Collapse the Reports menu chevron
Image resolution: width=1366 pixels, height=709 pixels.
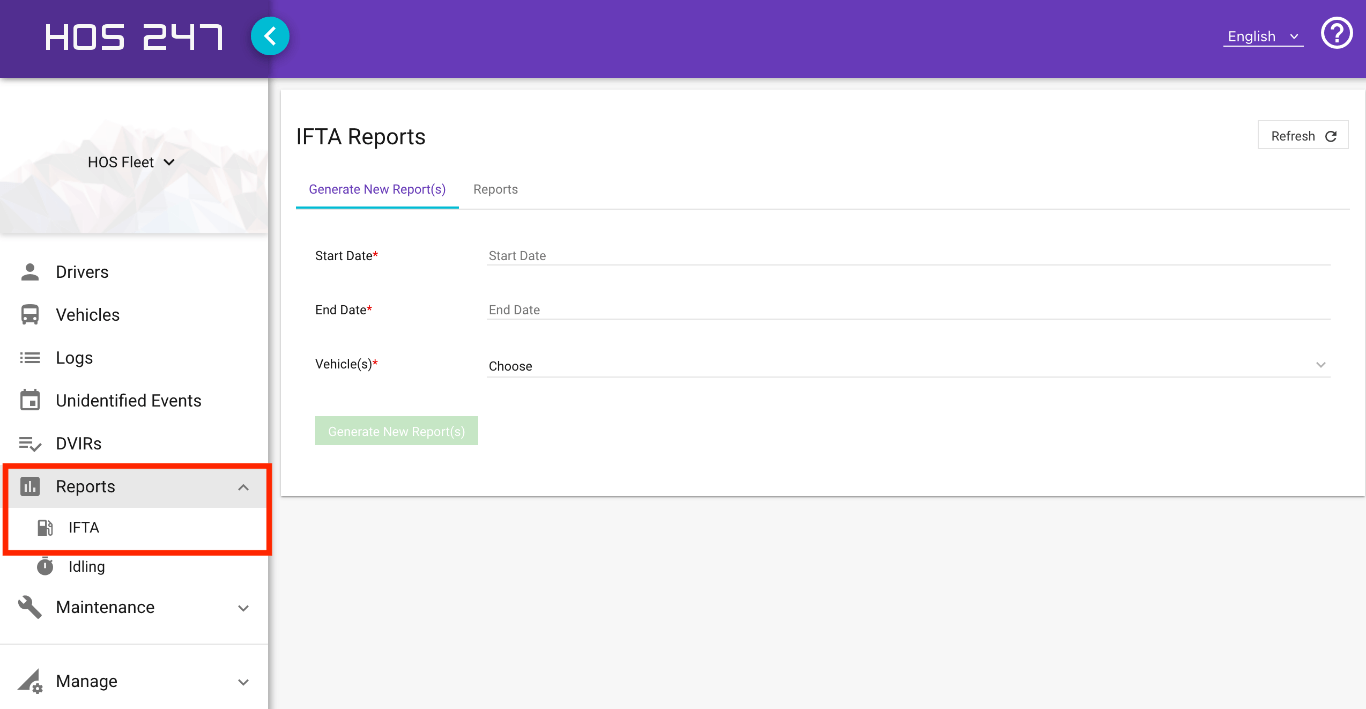click(x=243, y=487)
